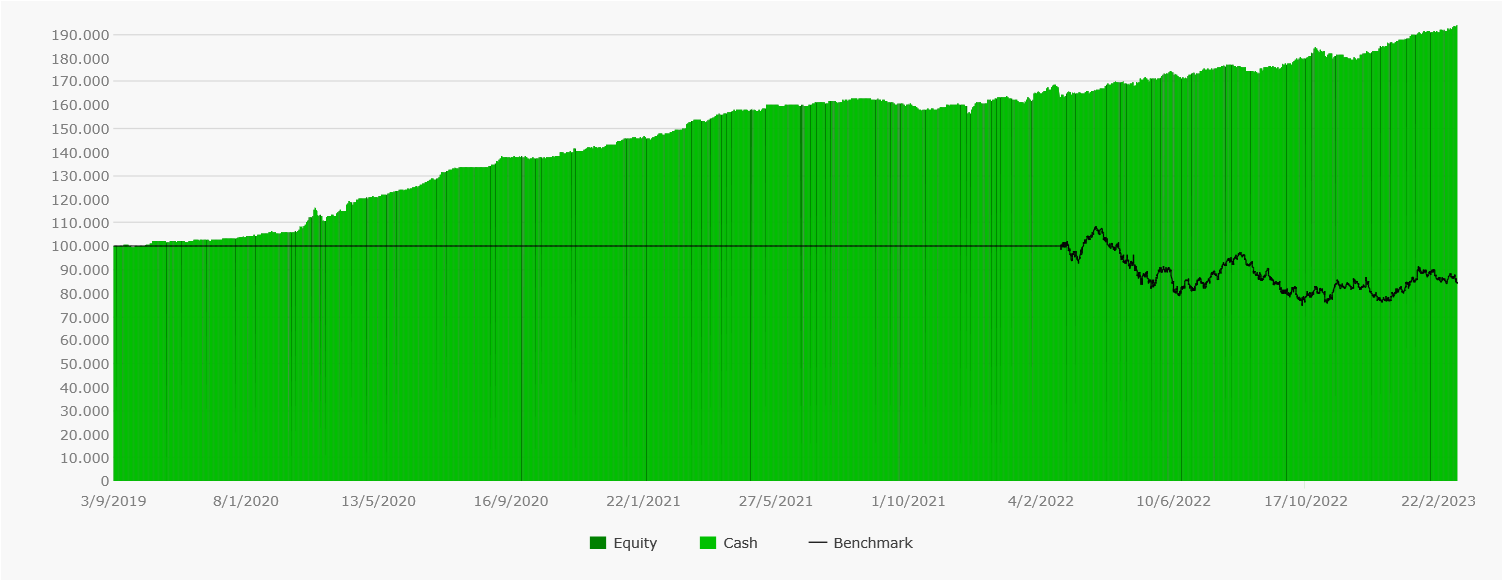Click the dark green Equity swatch
This screenshot has width=1503, height=581.
(598, 543)
